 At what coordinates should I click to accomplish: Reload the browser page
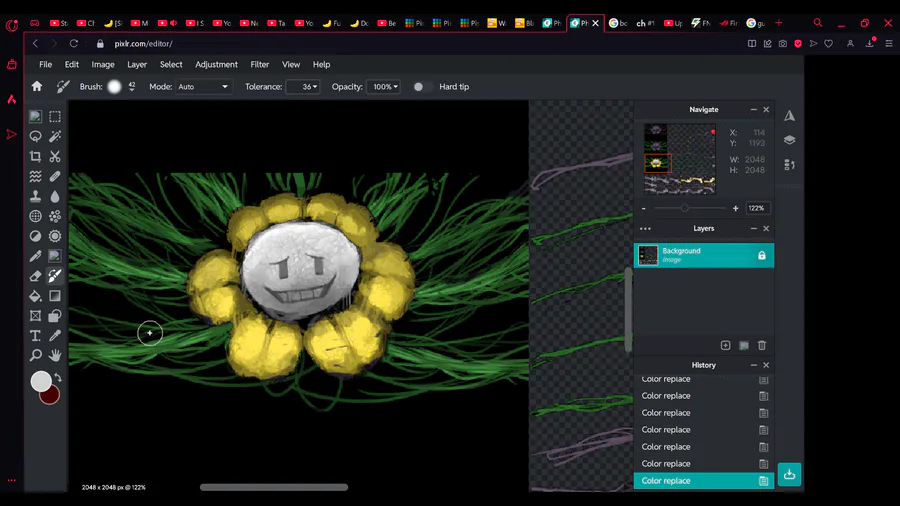pyautogui.click(x=73, y=44)
